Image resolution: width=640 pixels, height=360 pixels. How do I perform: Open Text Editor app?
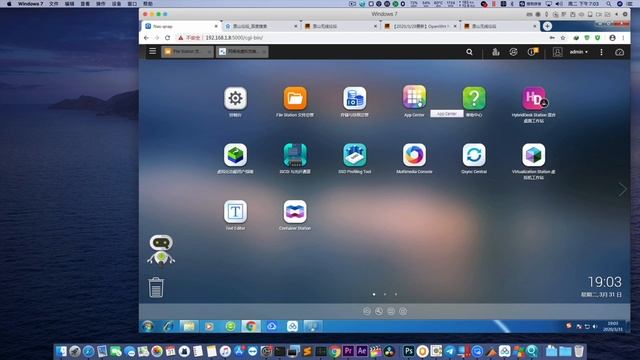tap(235, 211)
